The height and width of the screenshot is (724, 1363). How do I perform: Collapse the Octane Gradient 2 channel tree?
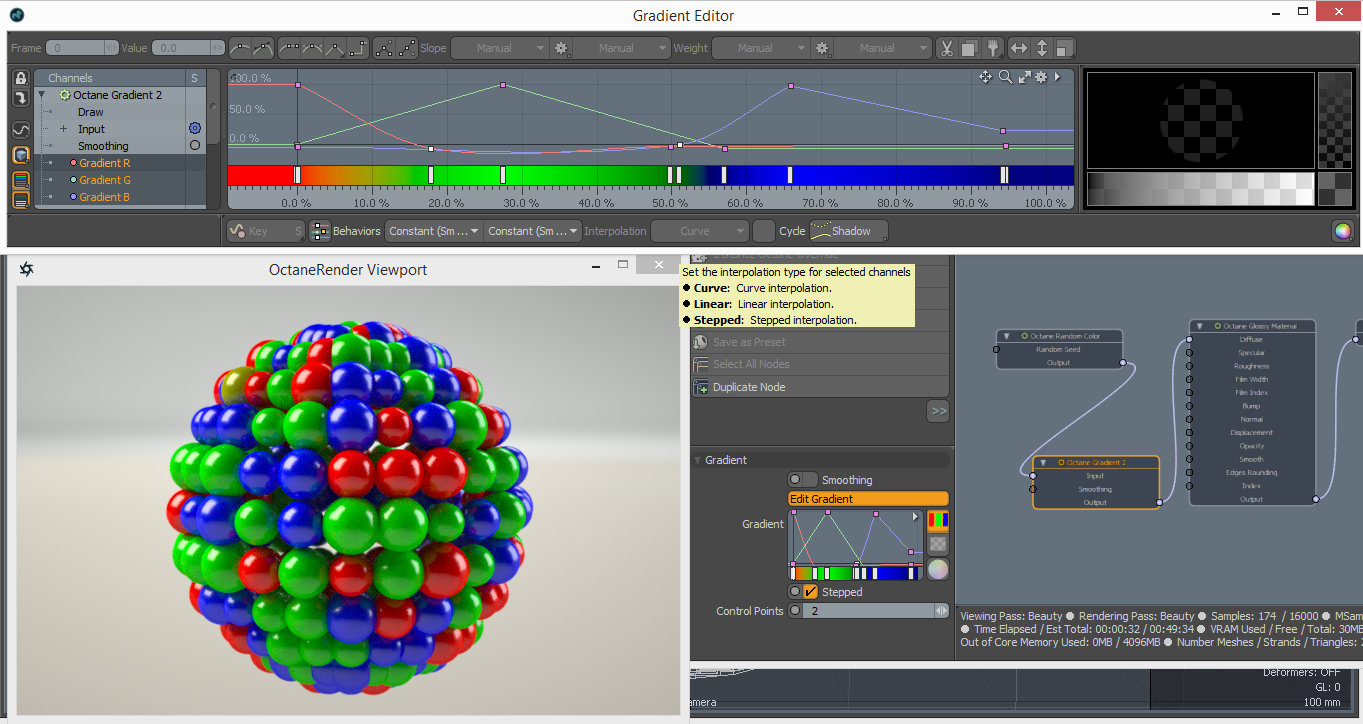tap(42, 95)
